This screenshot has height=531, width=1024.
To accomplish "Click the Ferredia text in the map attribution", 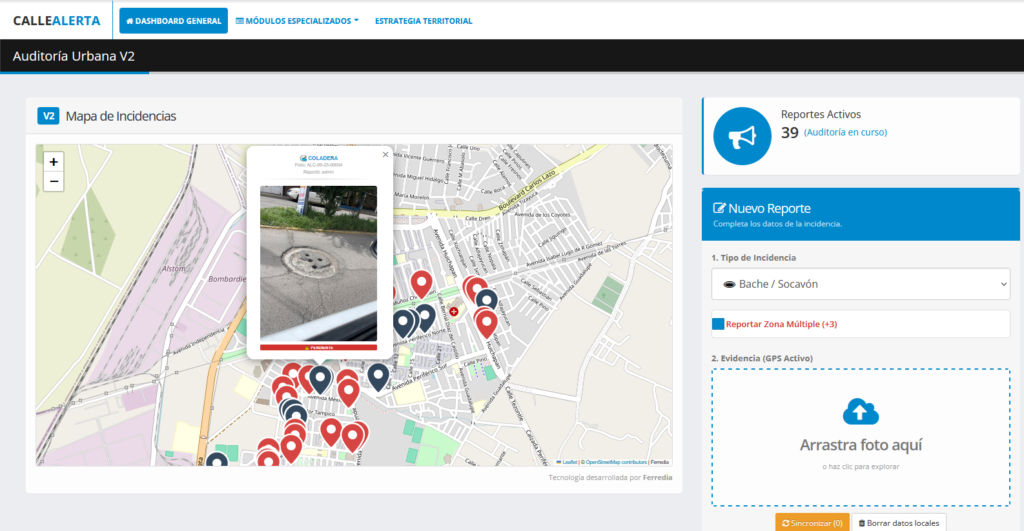I will [x=660, y=462].
